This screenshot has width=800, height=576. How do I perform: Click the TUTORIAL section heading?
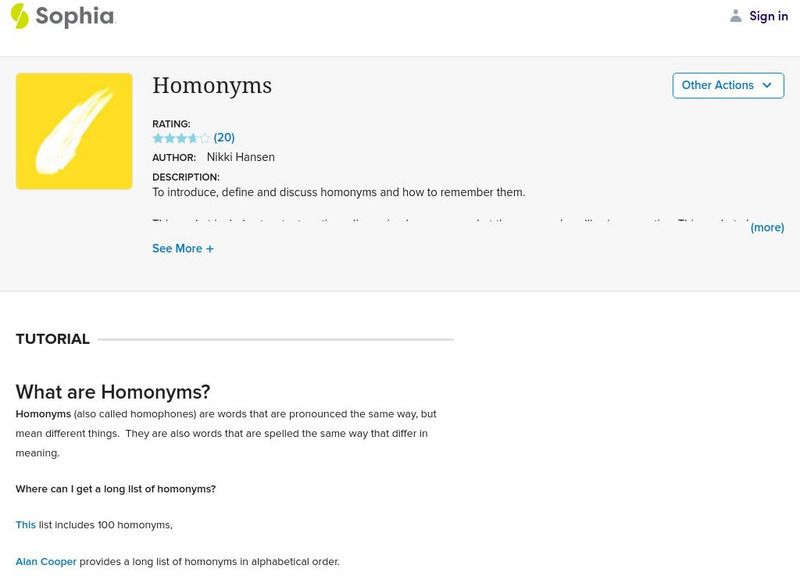[53, 339]
